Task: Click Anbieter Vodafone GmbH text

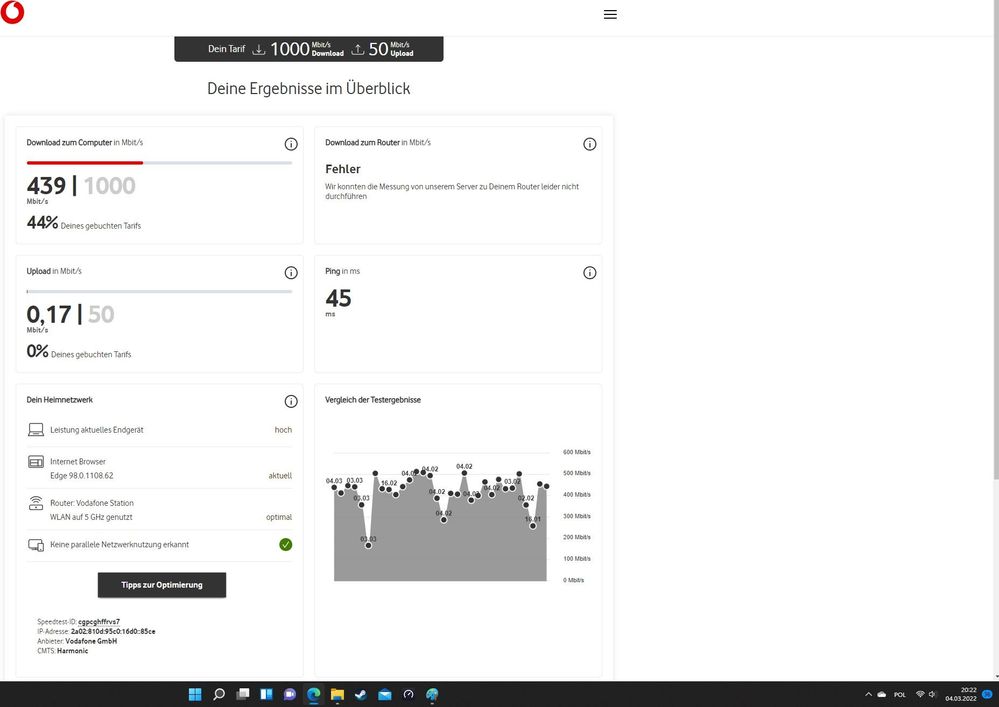Action: pos(77,641)
